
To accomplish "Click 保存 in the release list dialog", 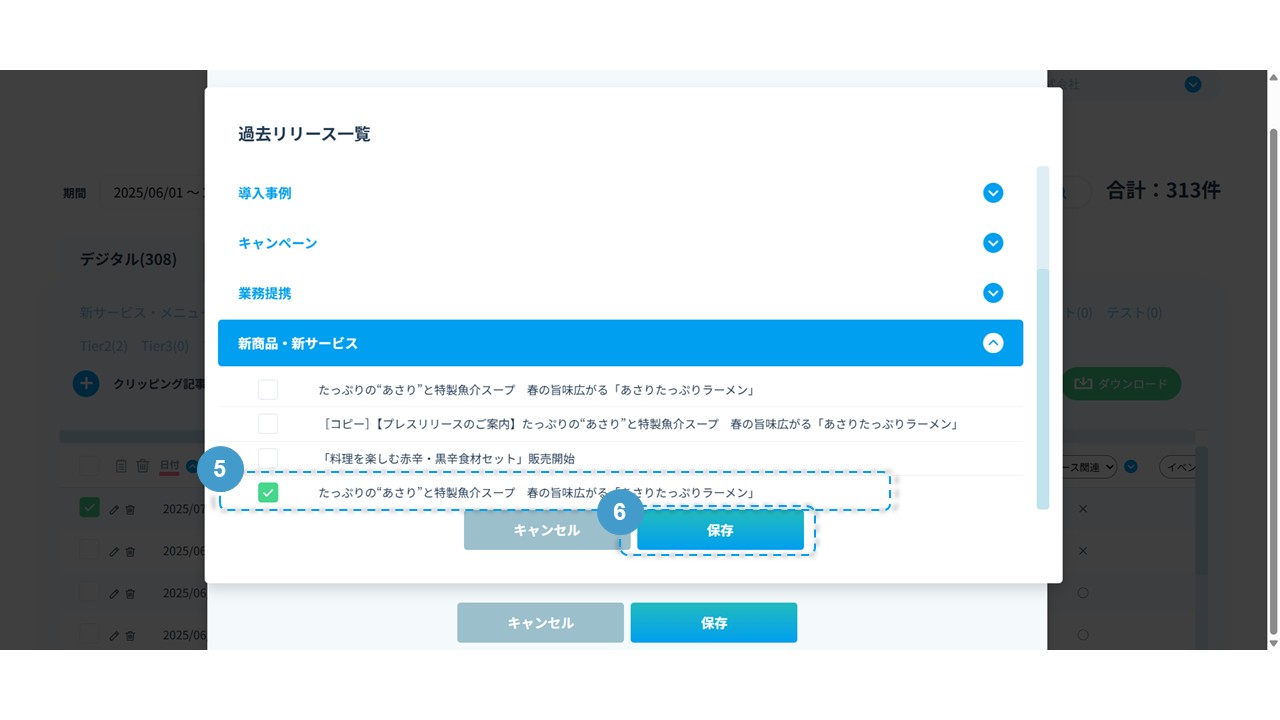I will coord(720,530).
